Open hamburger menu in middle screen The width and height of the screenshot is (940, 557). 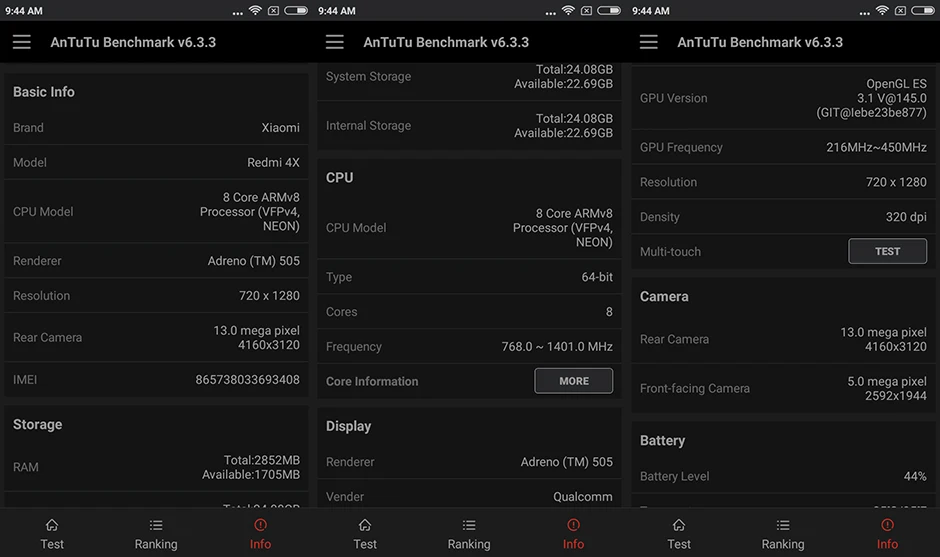click(335, 42)
